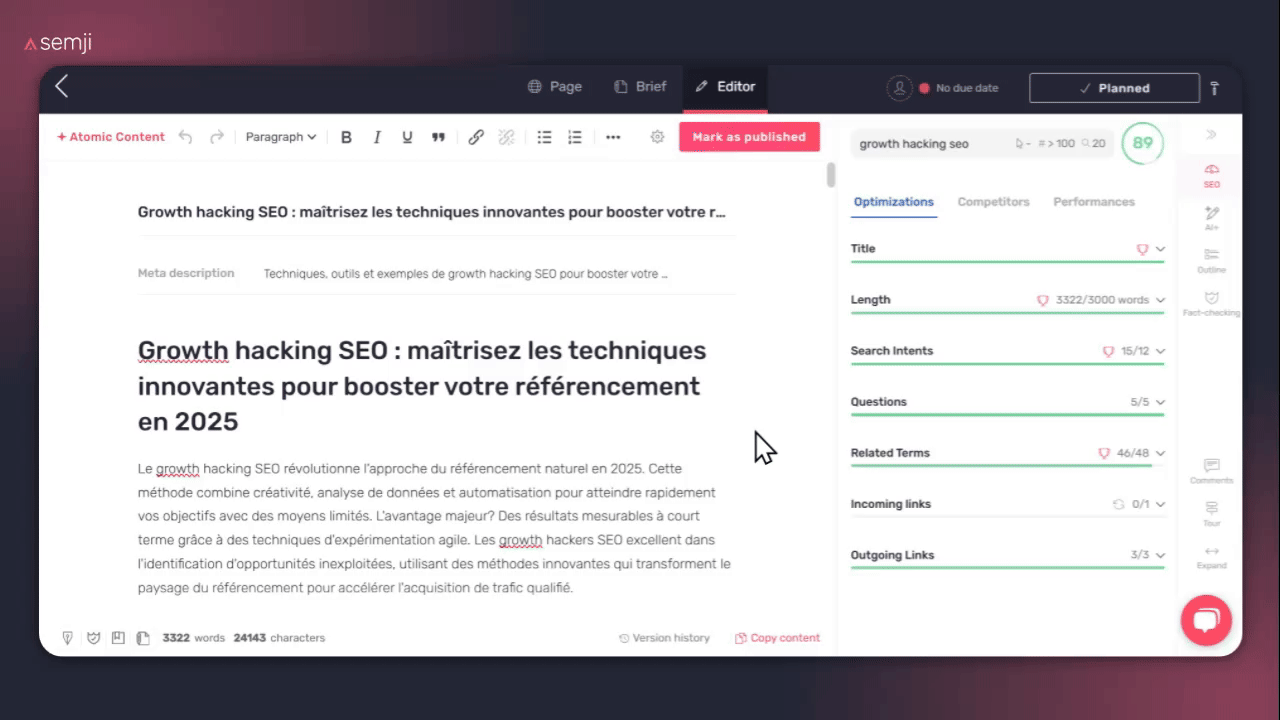Open the Planned status selector
The width and height of the screenshot is (1280, 720).
(x=1114, y=88)
